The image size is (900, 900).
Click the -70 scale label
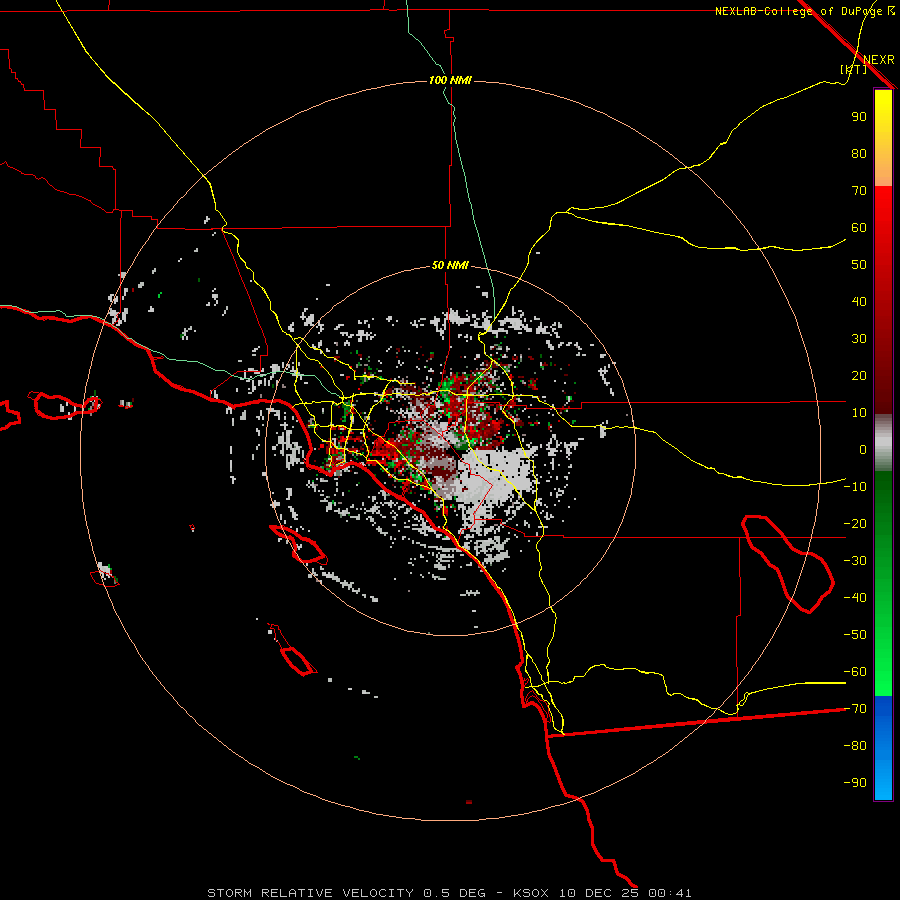point(855,709)
